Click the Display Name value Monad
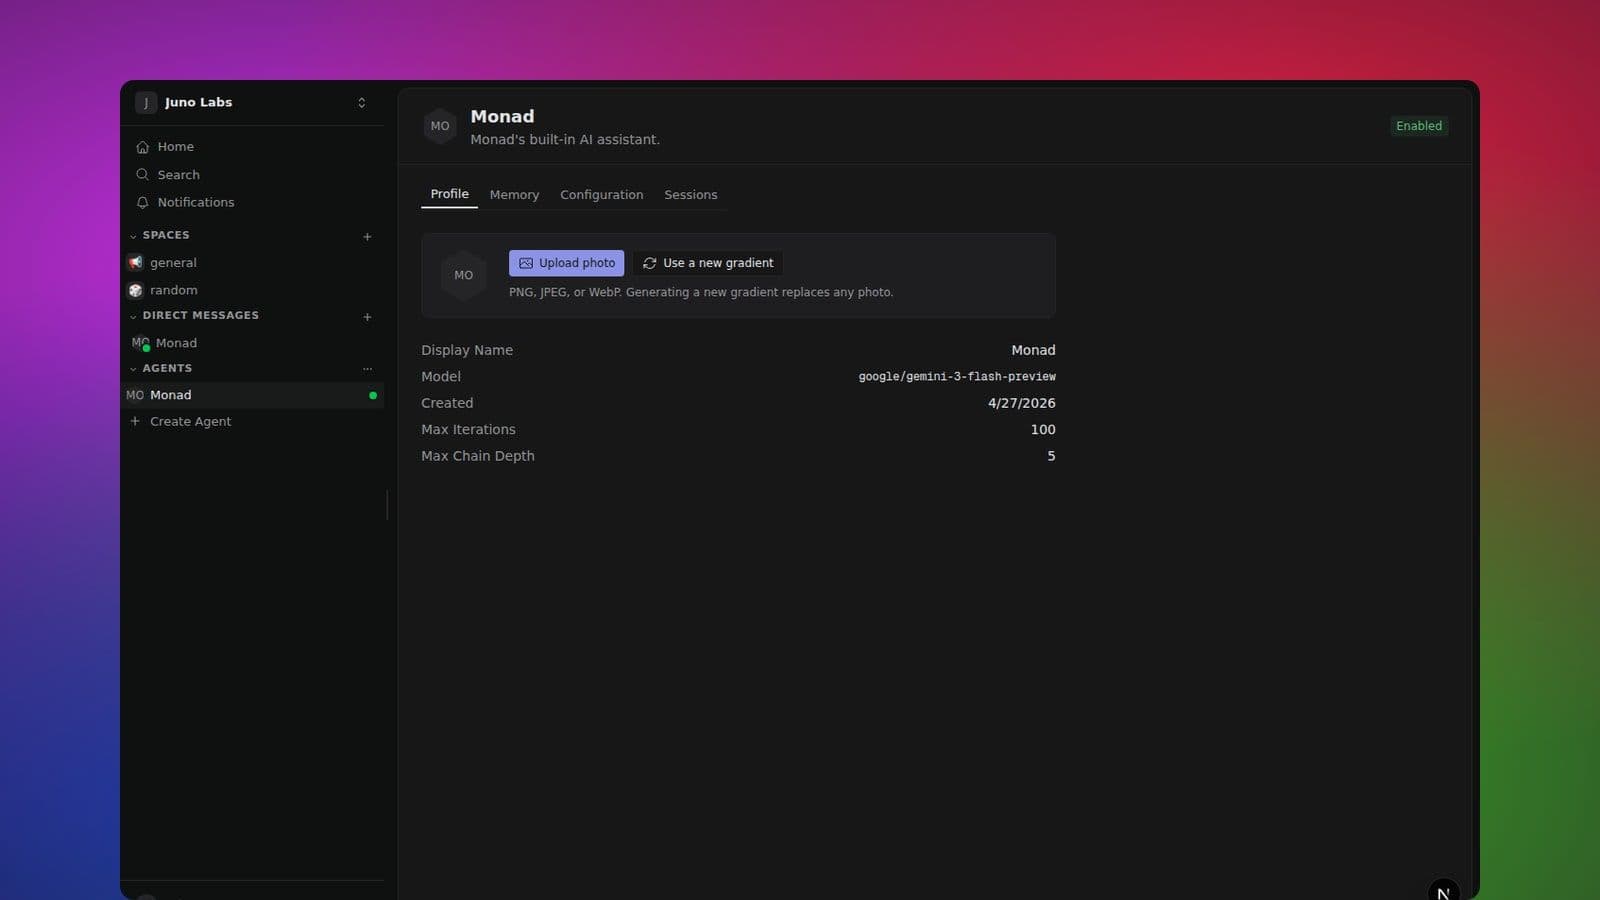The width and height of the screenshot is (1600, 900). 1033,350
